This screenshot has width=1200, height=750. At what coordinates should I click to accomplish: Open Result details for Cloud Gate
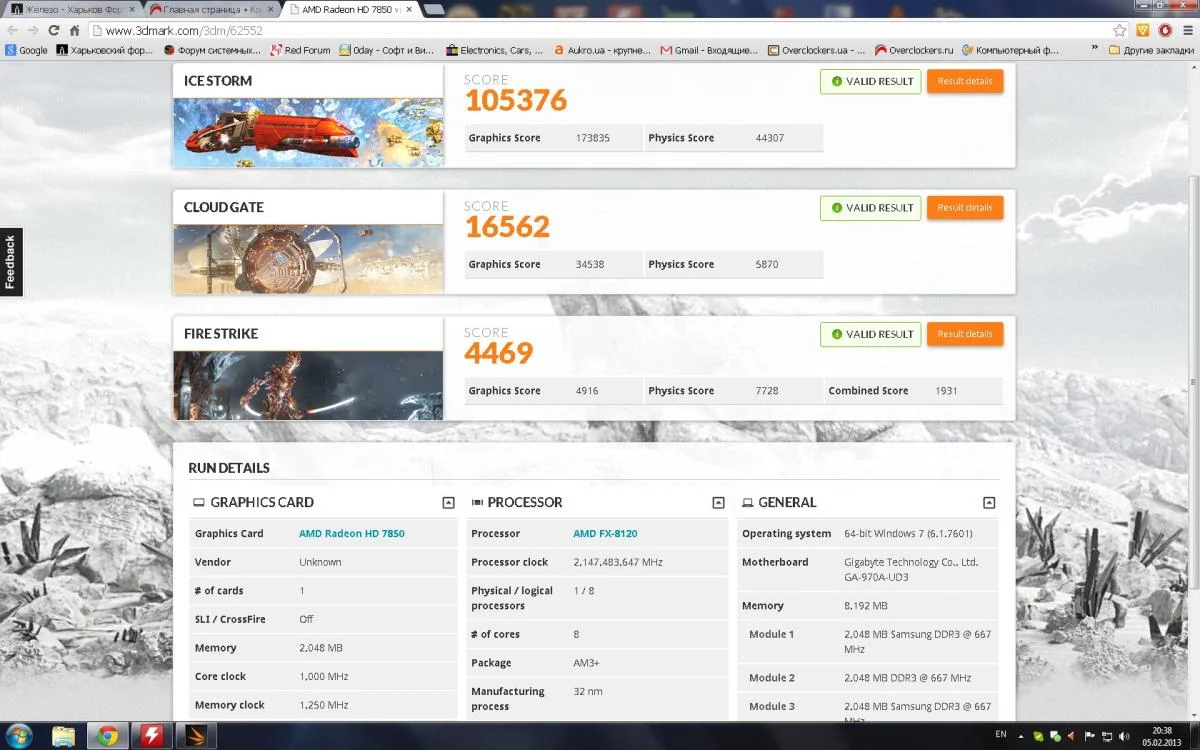coord(965,208)
